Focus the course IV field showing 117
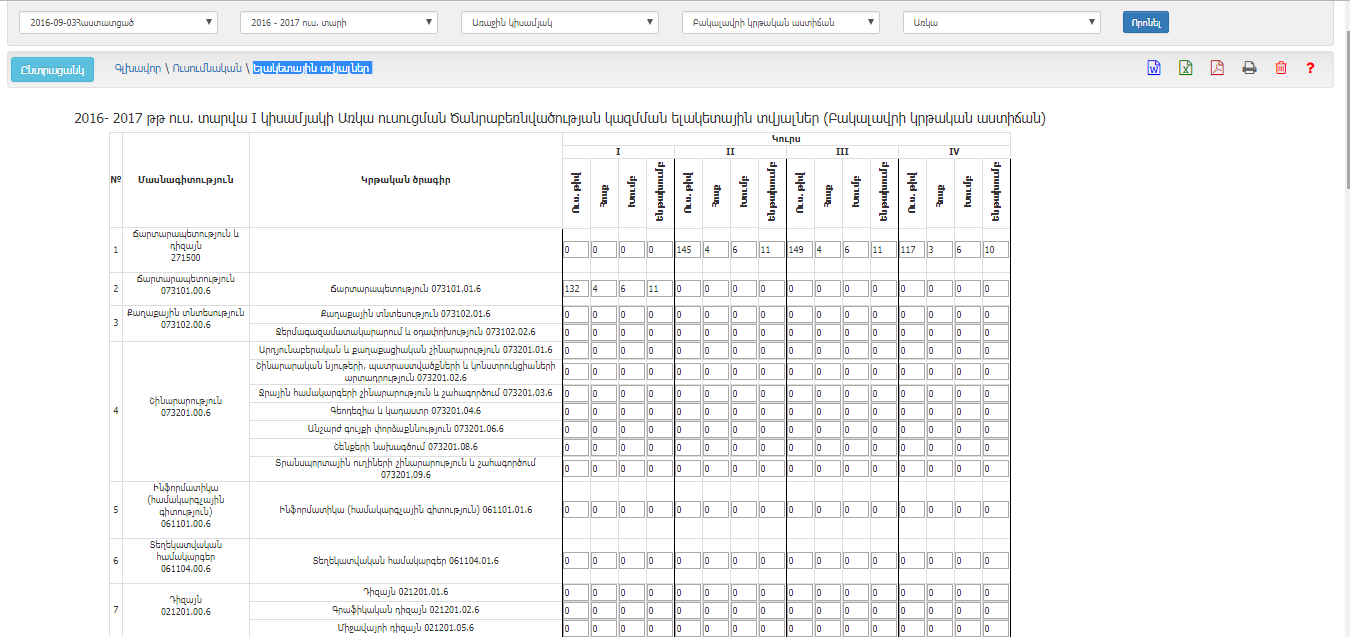Viewport: 1350px width, 637px height. pos(911,249)
